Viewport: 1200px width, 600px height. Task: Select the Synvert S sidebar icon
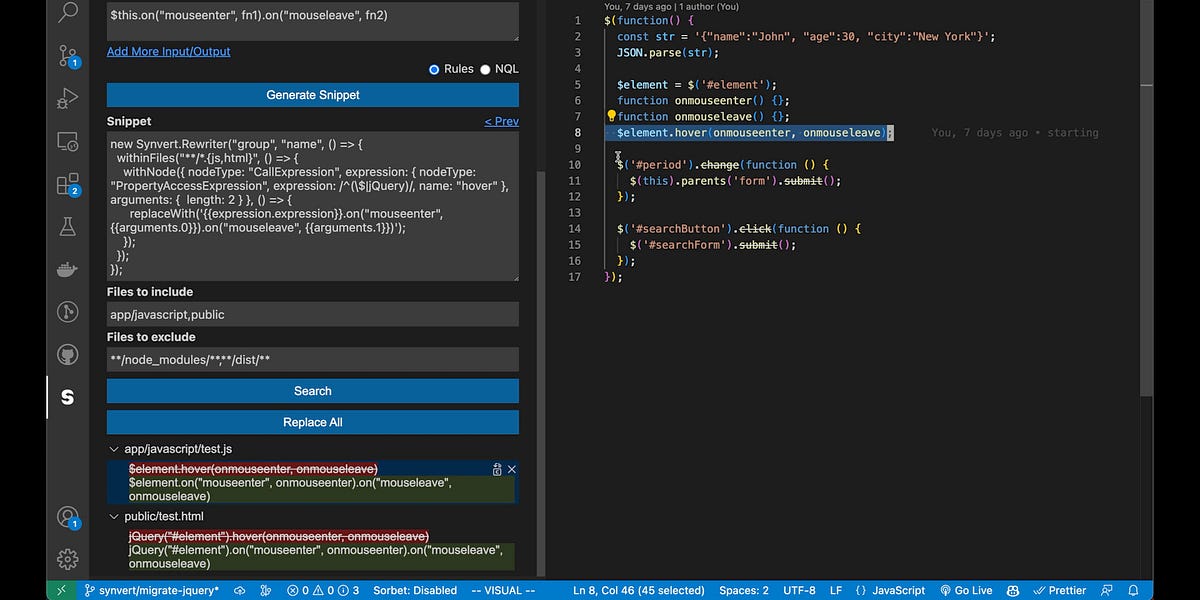click(67, 397)
